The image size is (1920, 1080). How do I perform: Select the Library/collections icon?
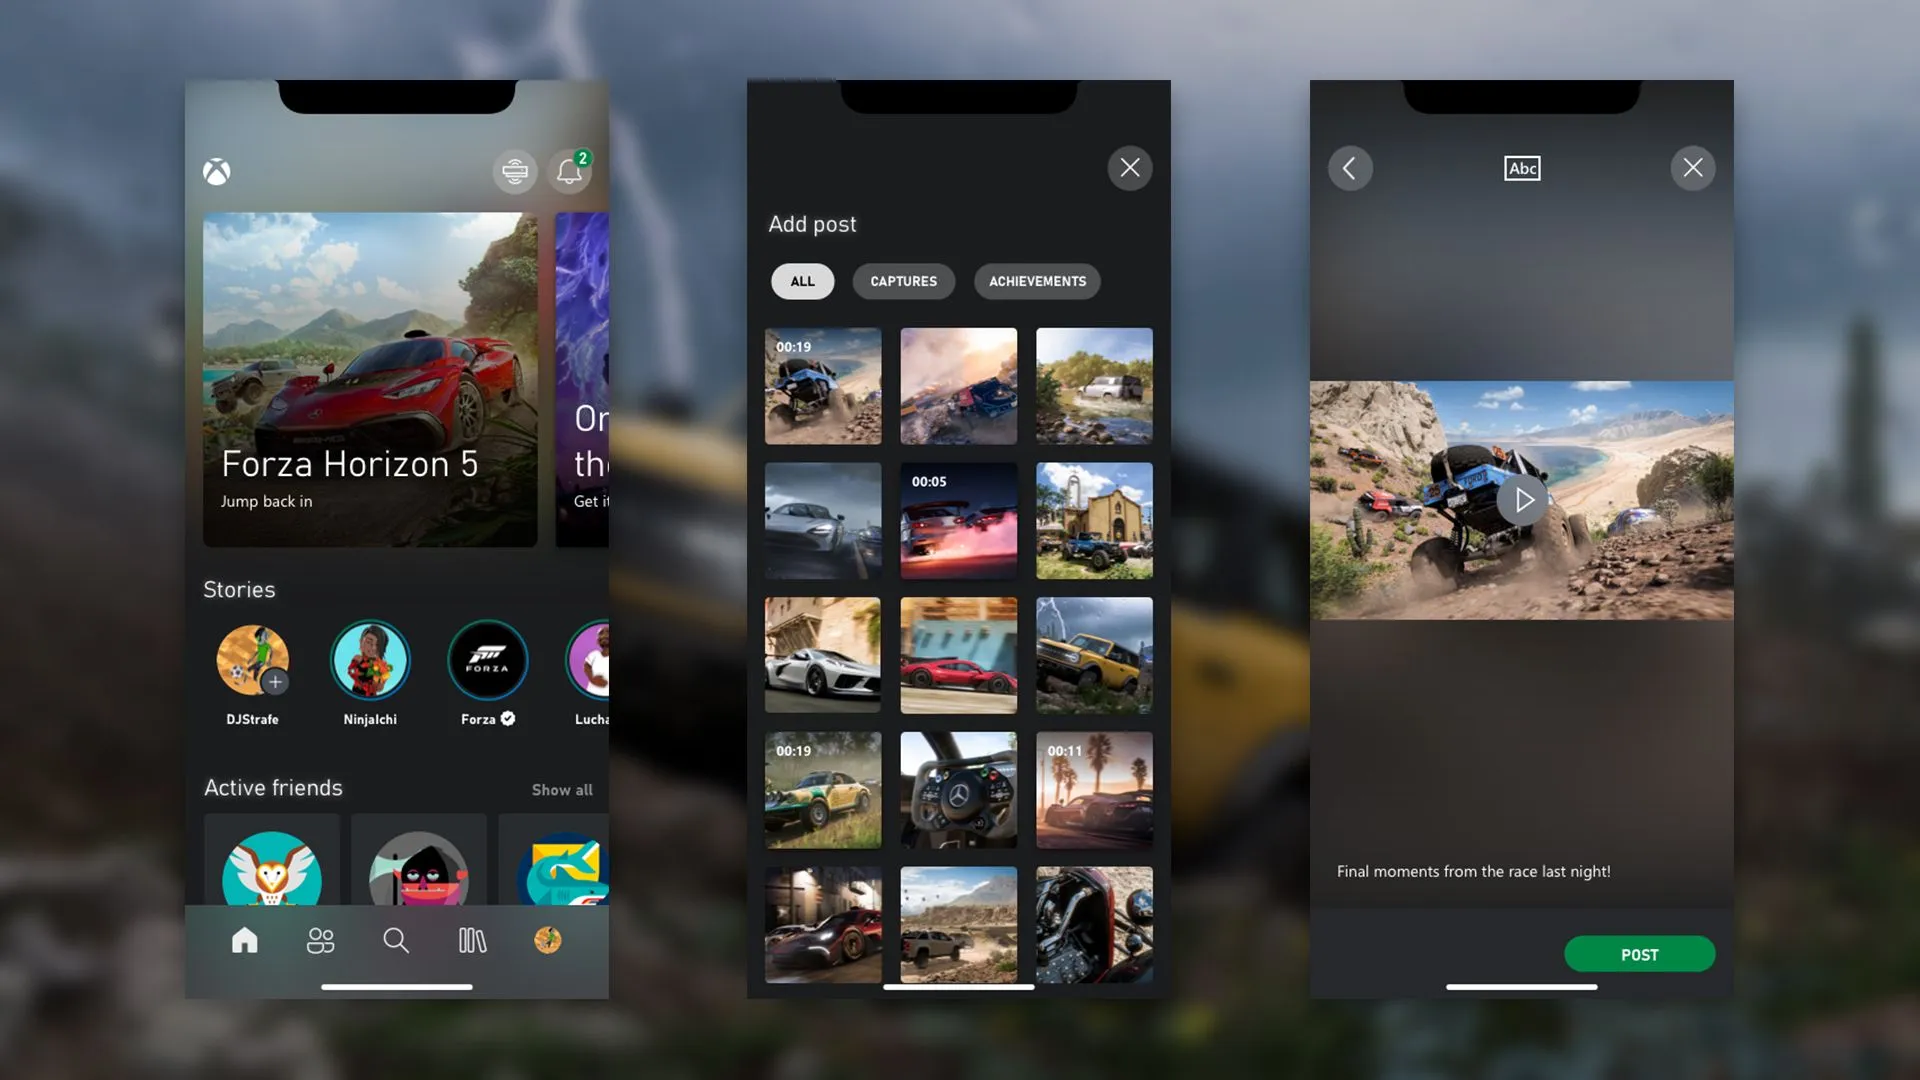[x=472, y=939]
